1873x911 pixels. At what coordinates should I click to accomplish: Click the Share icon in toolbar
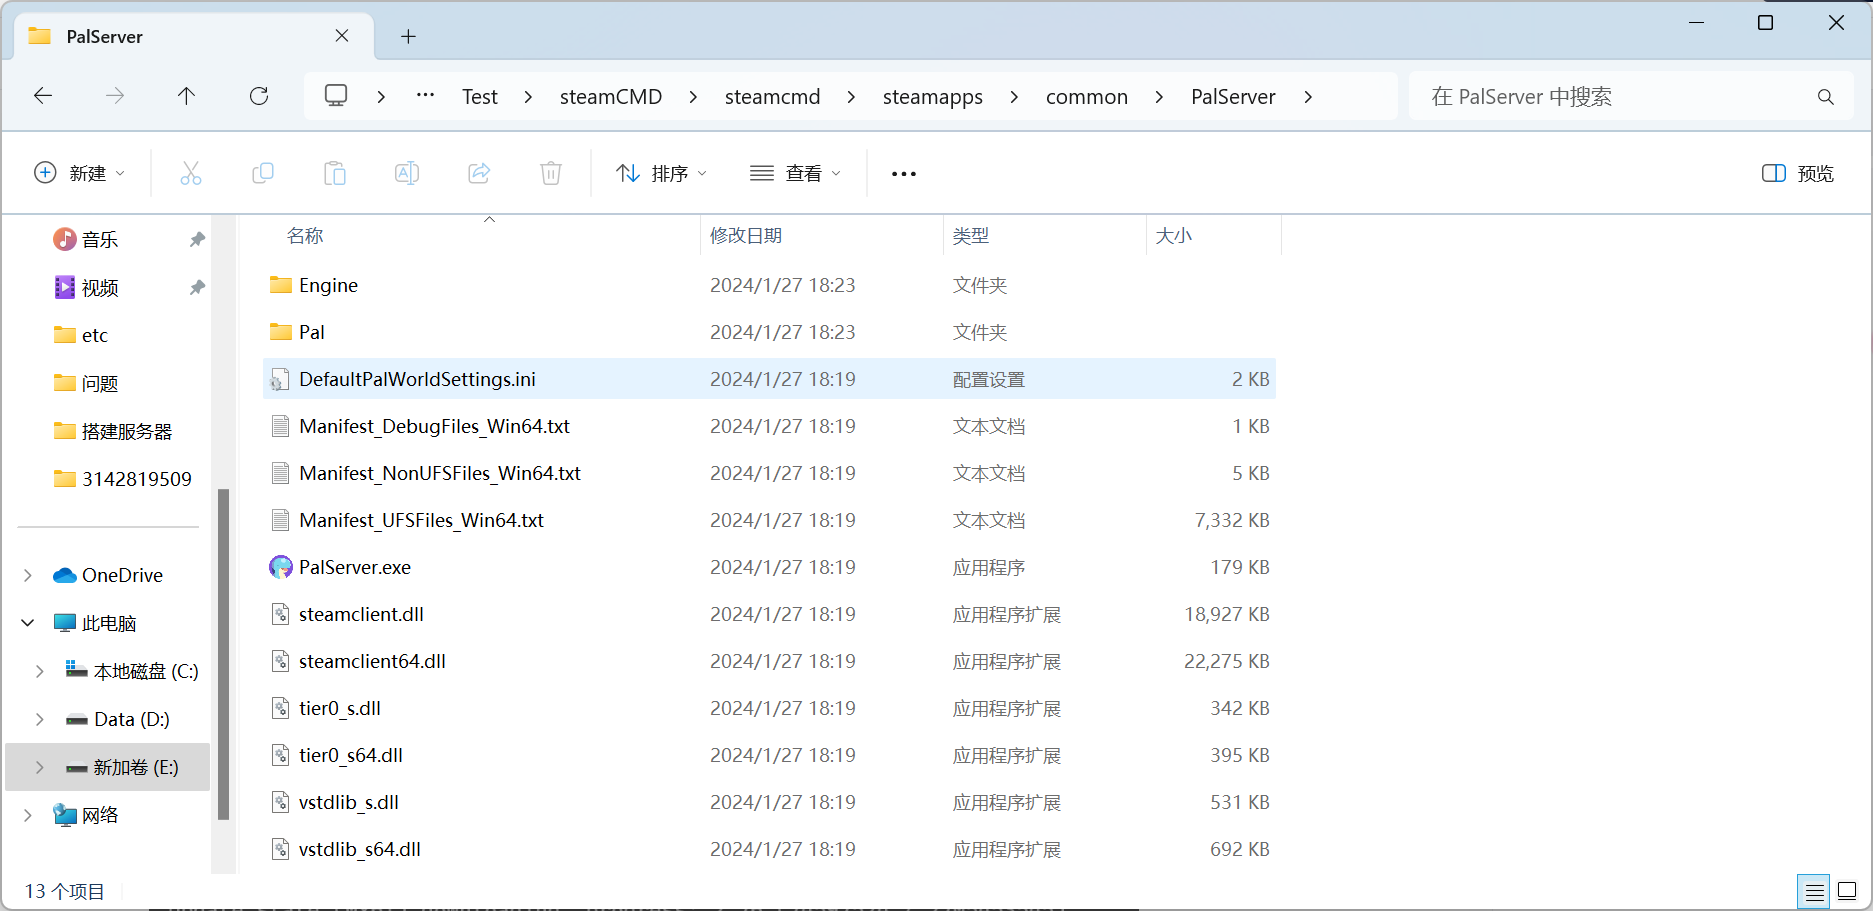[479, 173]
